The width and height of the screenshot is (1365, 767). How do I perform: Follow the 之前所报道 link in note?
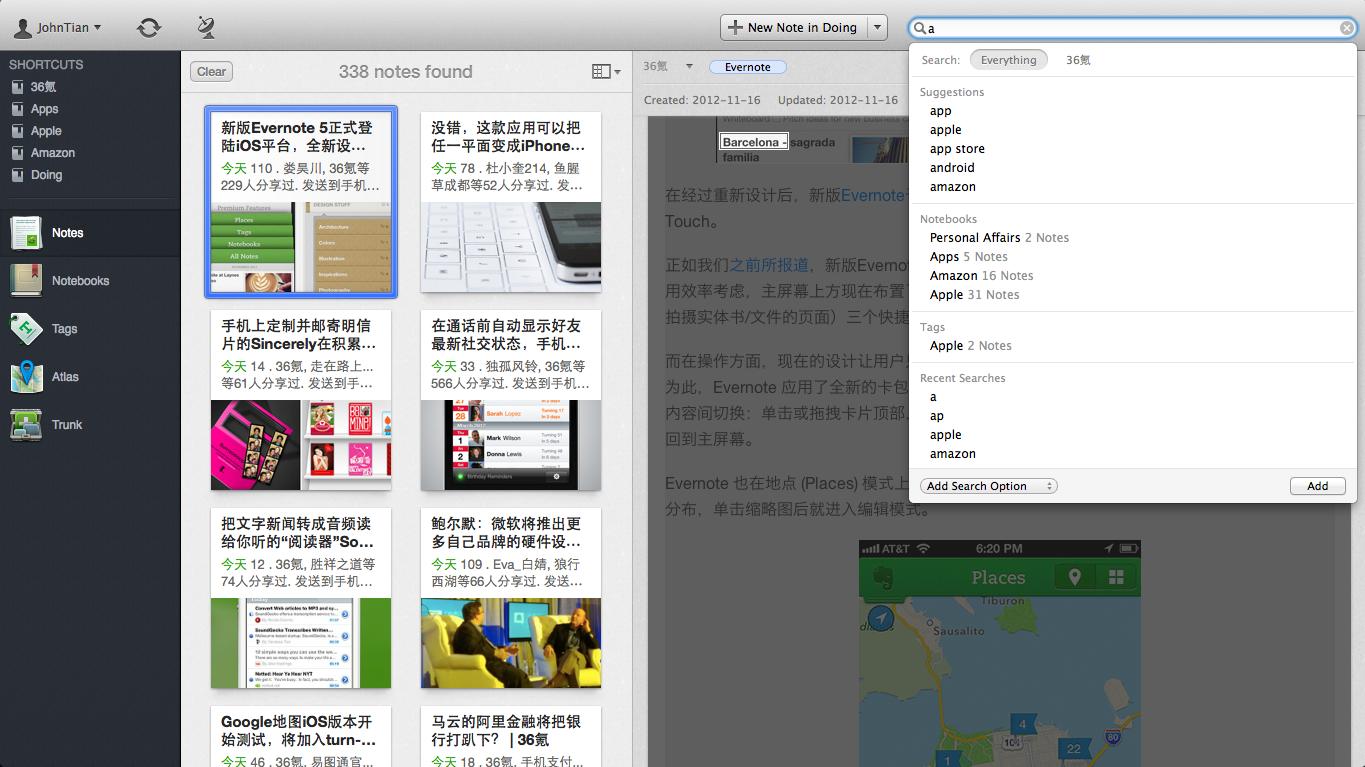[768, 265]
